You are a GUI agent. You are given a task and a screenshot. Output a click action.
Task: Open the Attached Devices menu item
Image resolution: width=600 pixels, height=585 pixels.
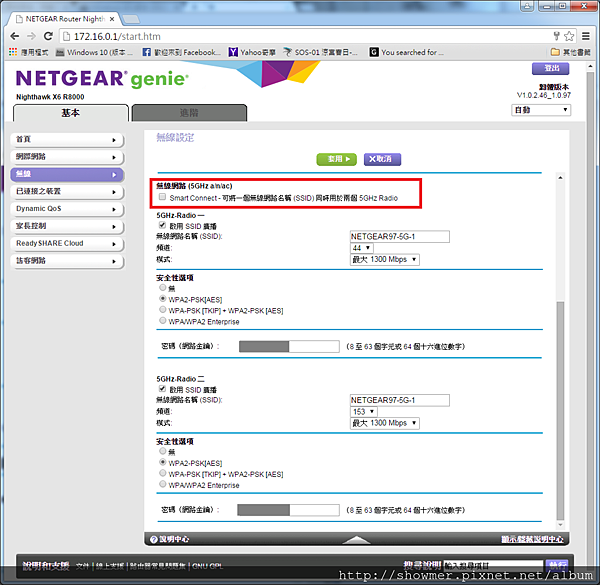tap(67, 192)
